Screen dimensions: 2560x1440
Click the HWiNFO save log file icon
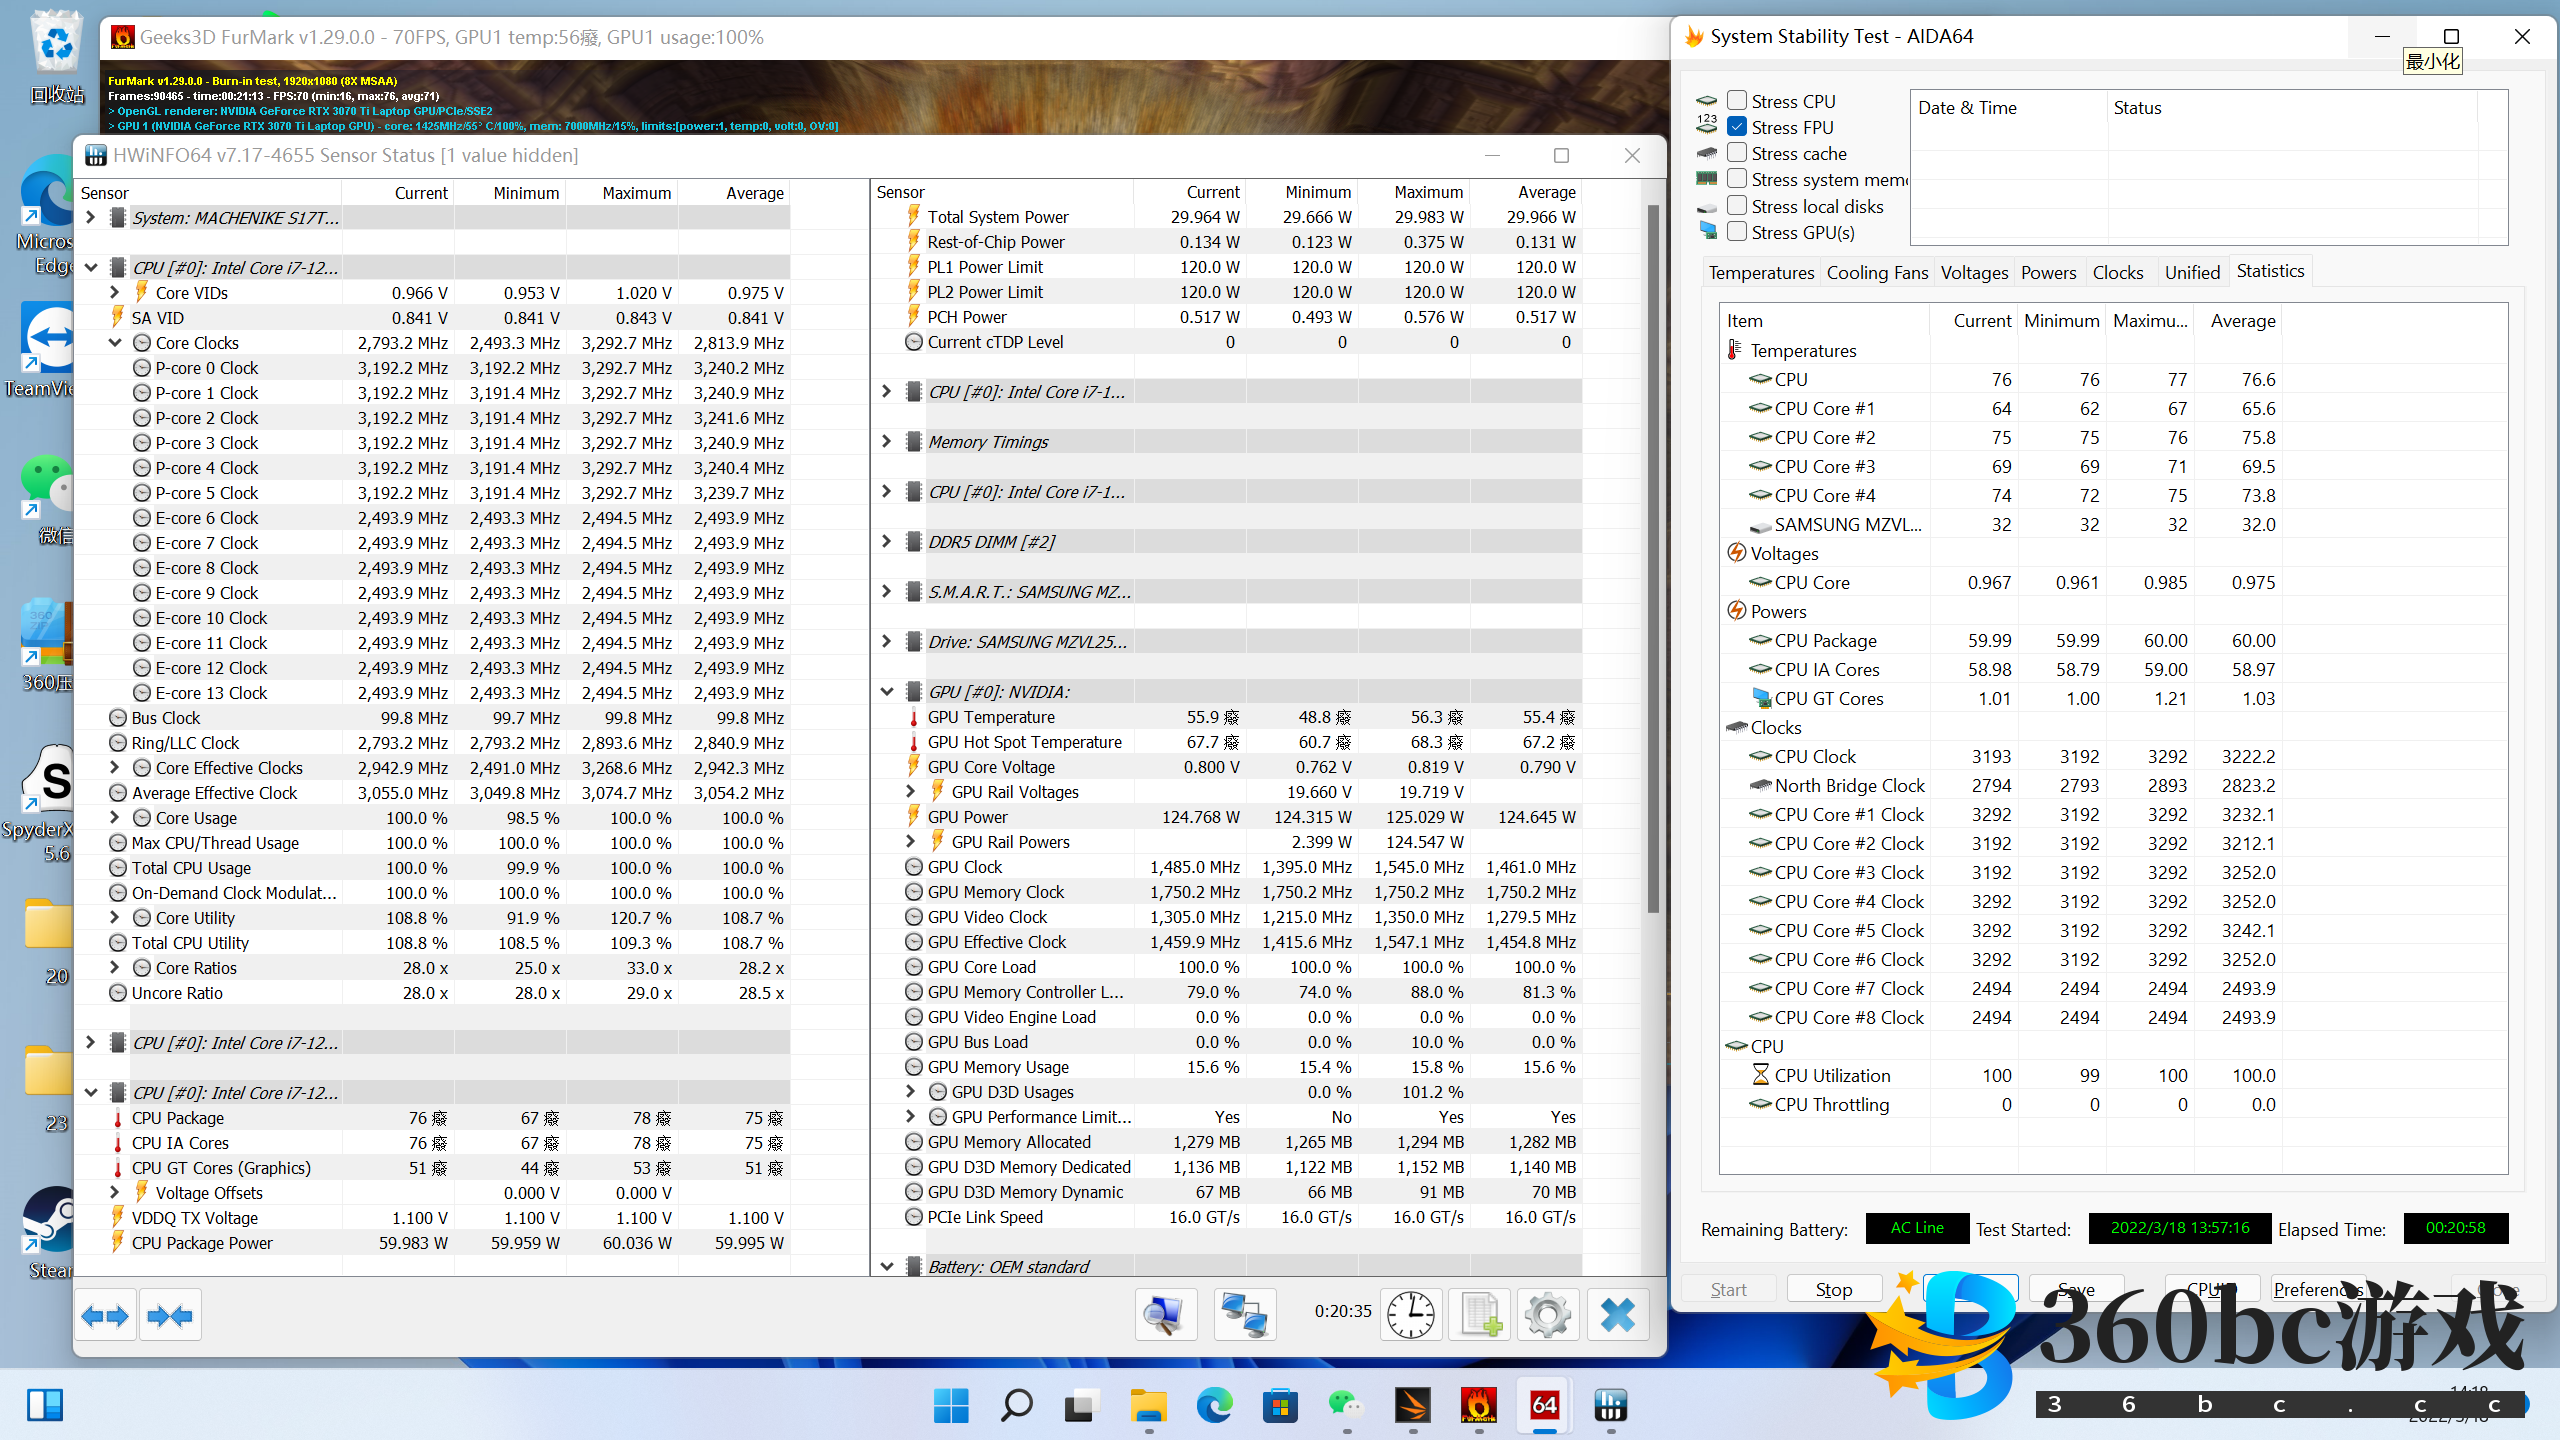tap(1480, 1314)
